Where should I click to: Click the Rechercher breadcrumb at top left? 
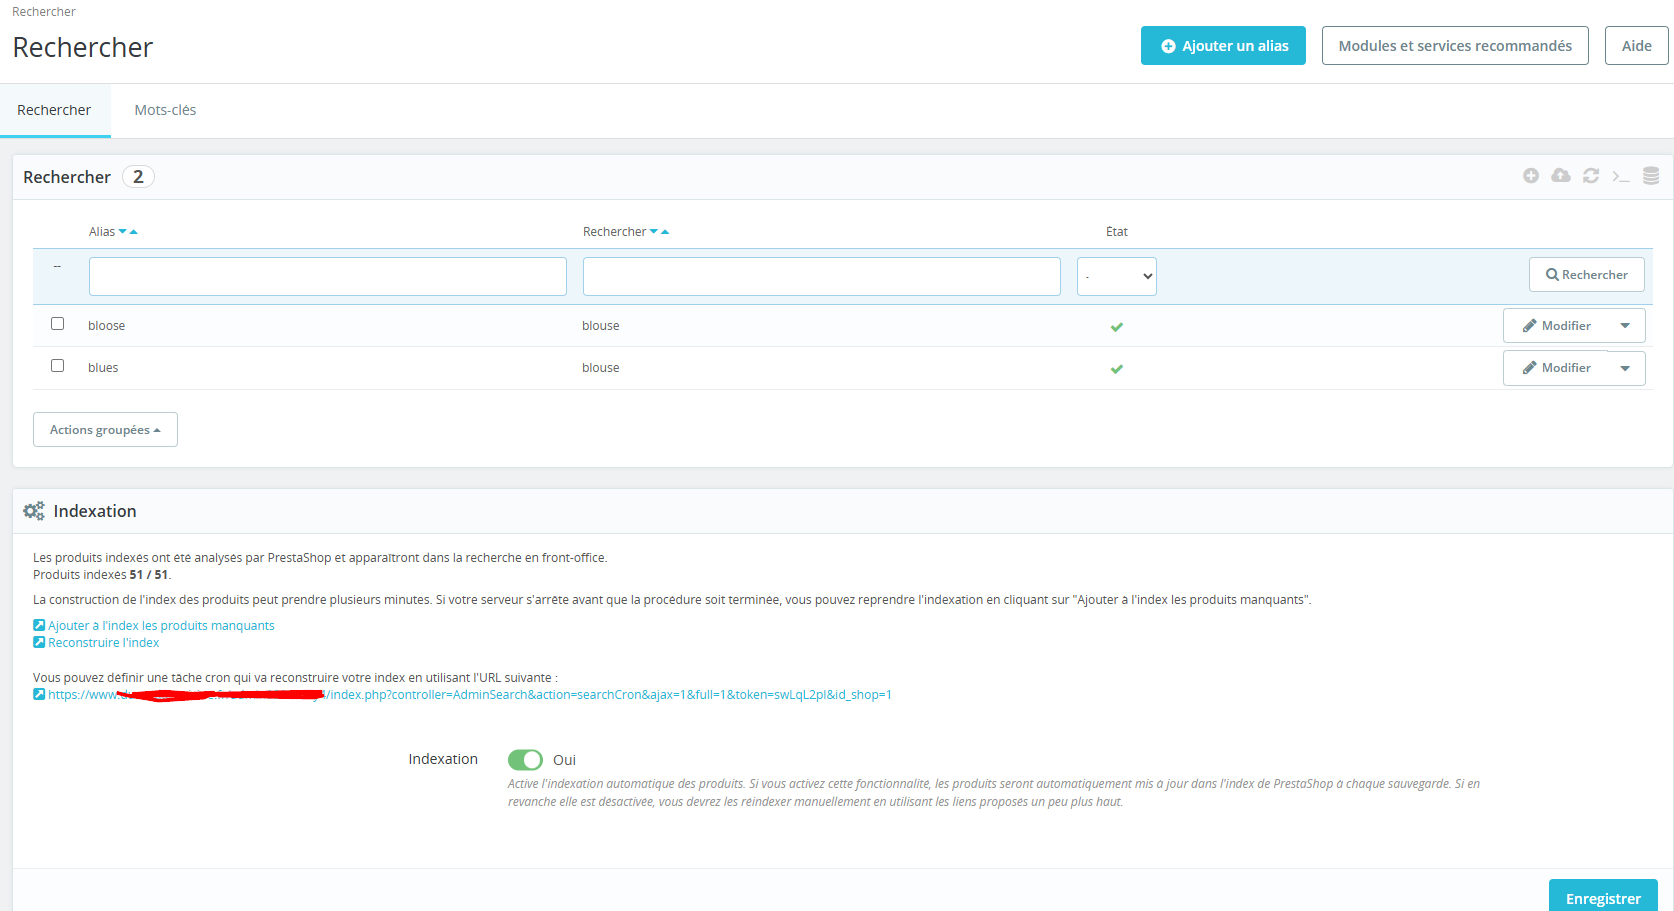[44, 12]
